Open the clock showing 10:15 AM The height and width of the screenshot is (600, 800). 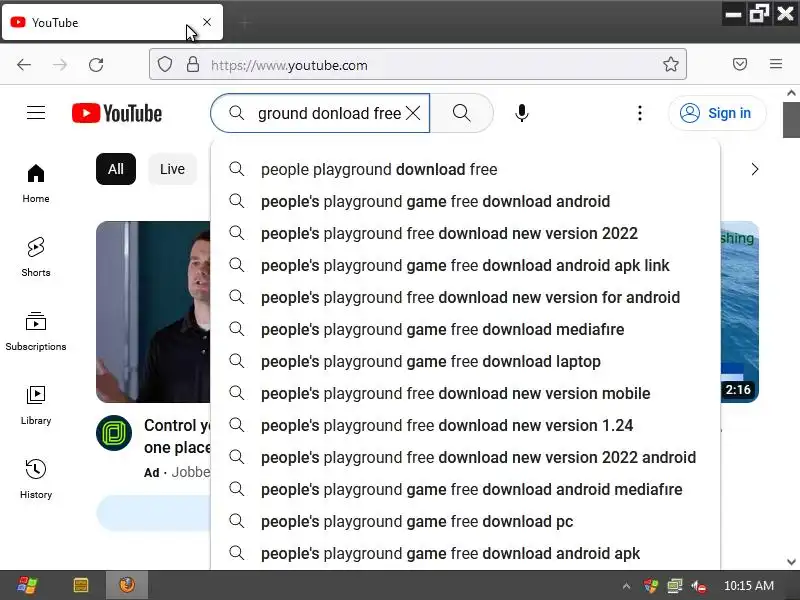pos(748,586)
